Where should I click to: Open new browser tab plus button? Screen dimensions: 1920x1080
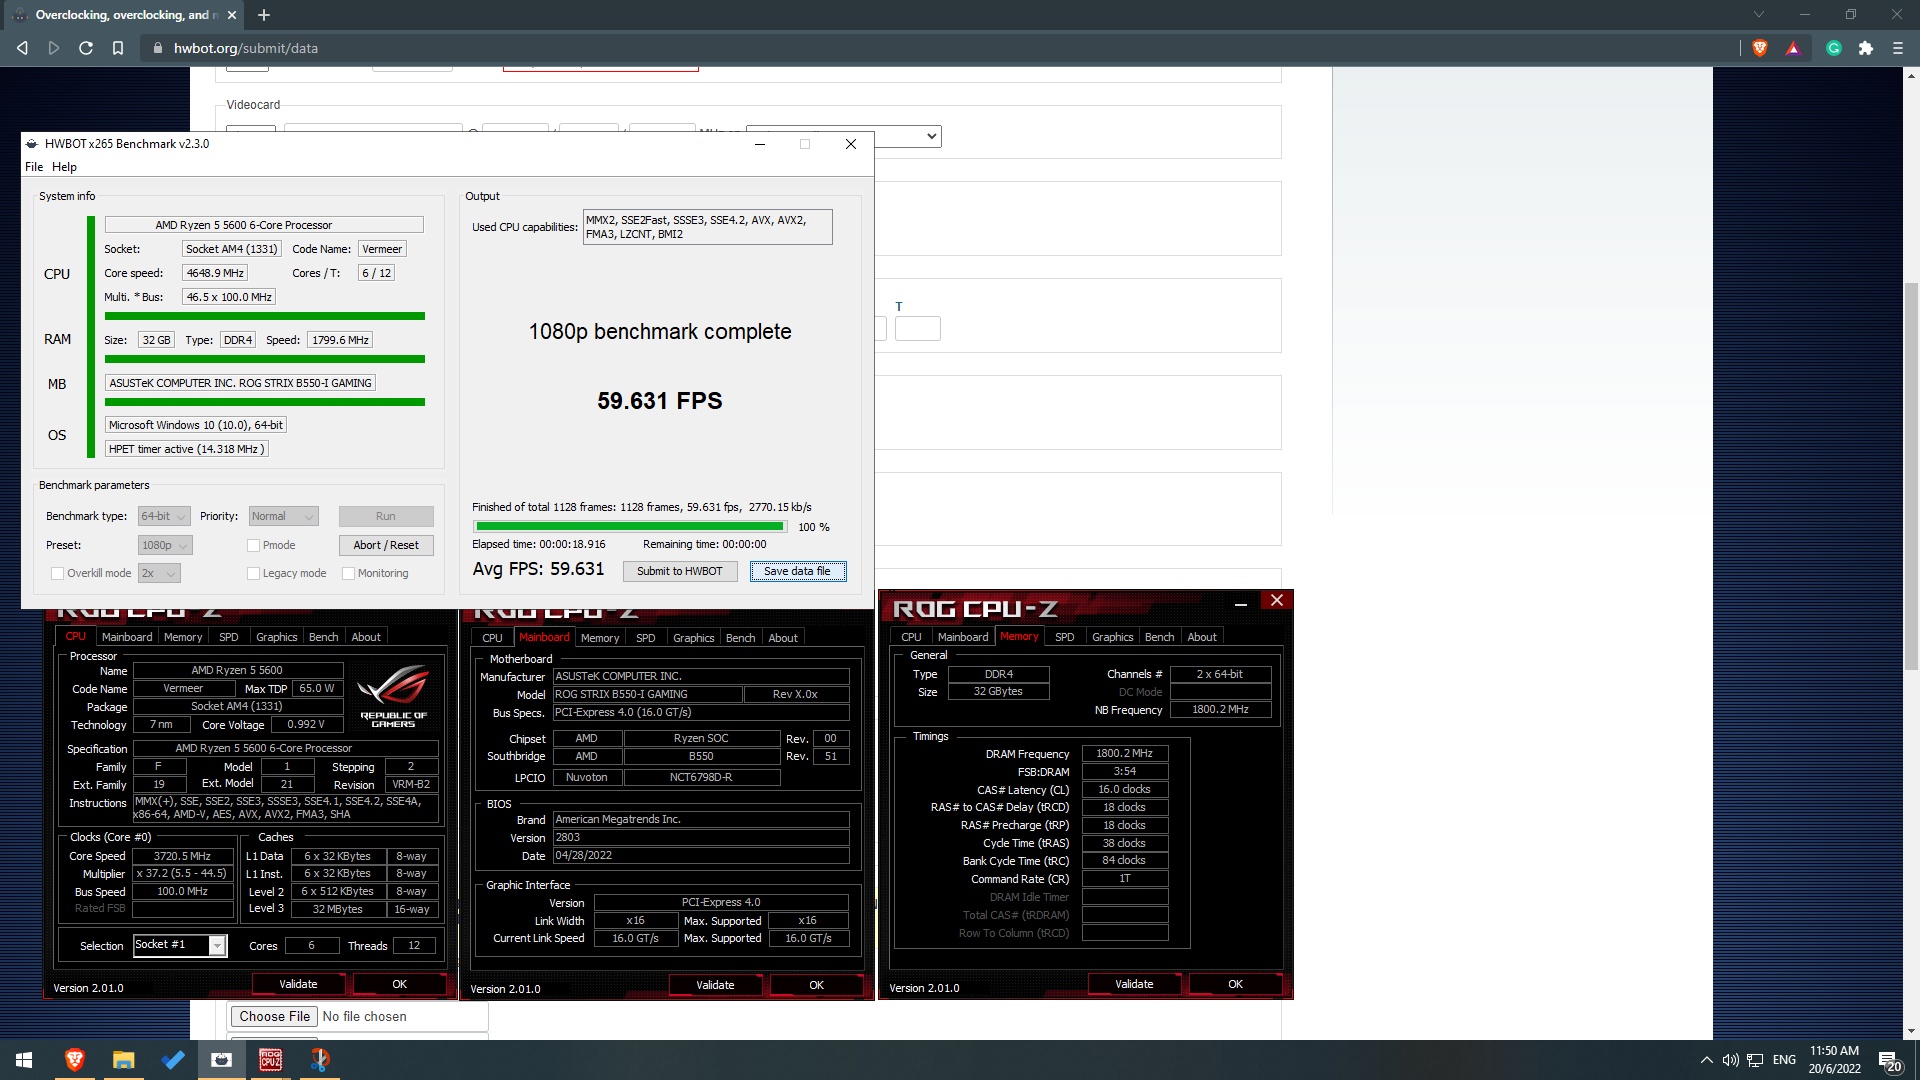264,15
